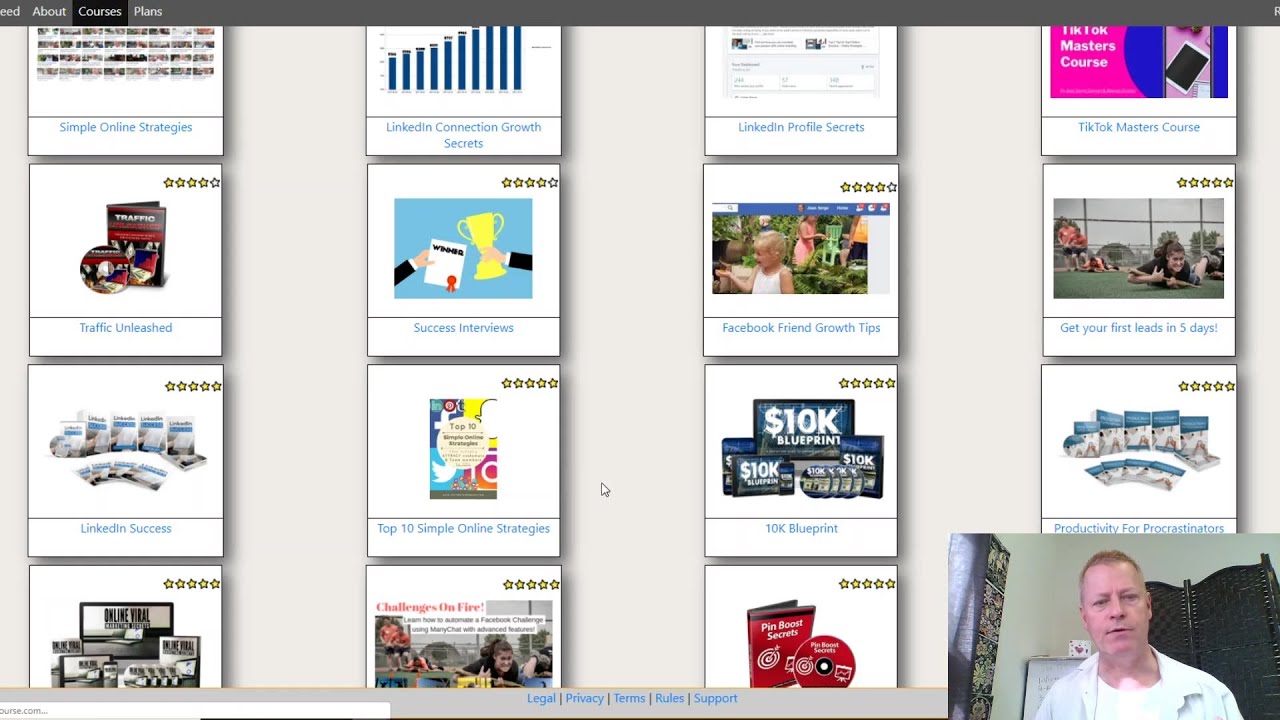This screenshot has height=720, width=1280.
Task: Click star rating on Productivity For Procrastinators
Action: pos(1206,386)
